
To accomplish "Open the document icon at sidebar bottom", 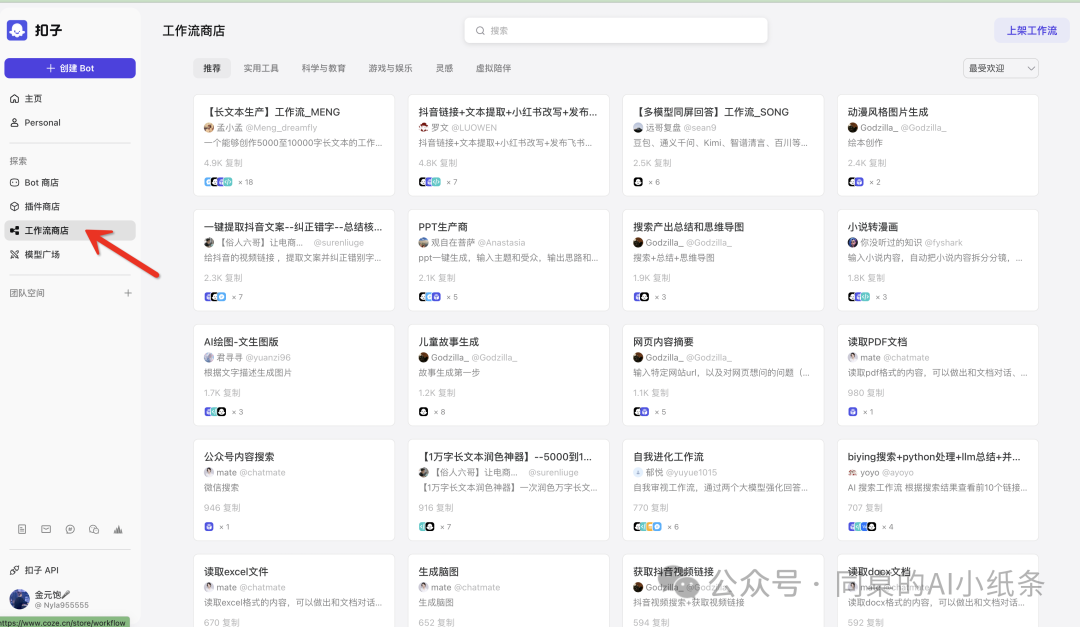I will point(24,529).
